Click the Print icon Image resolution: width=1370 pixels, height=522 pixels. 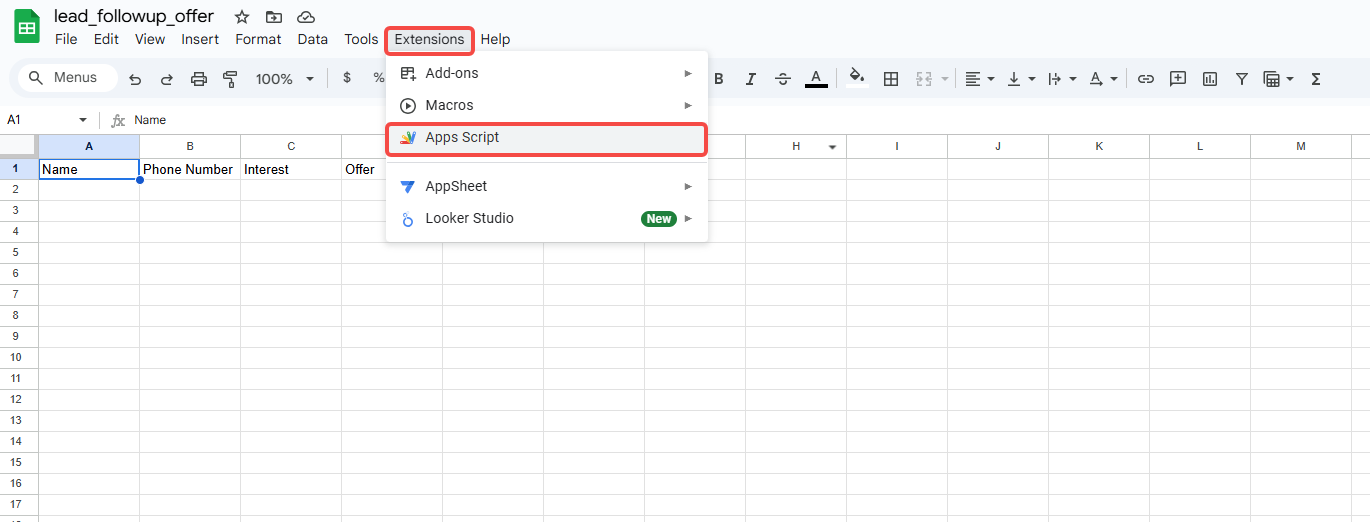[x=199, y=78]
